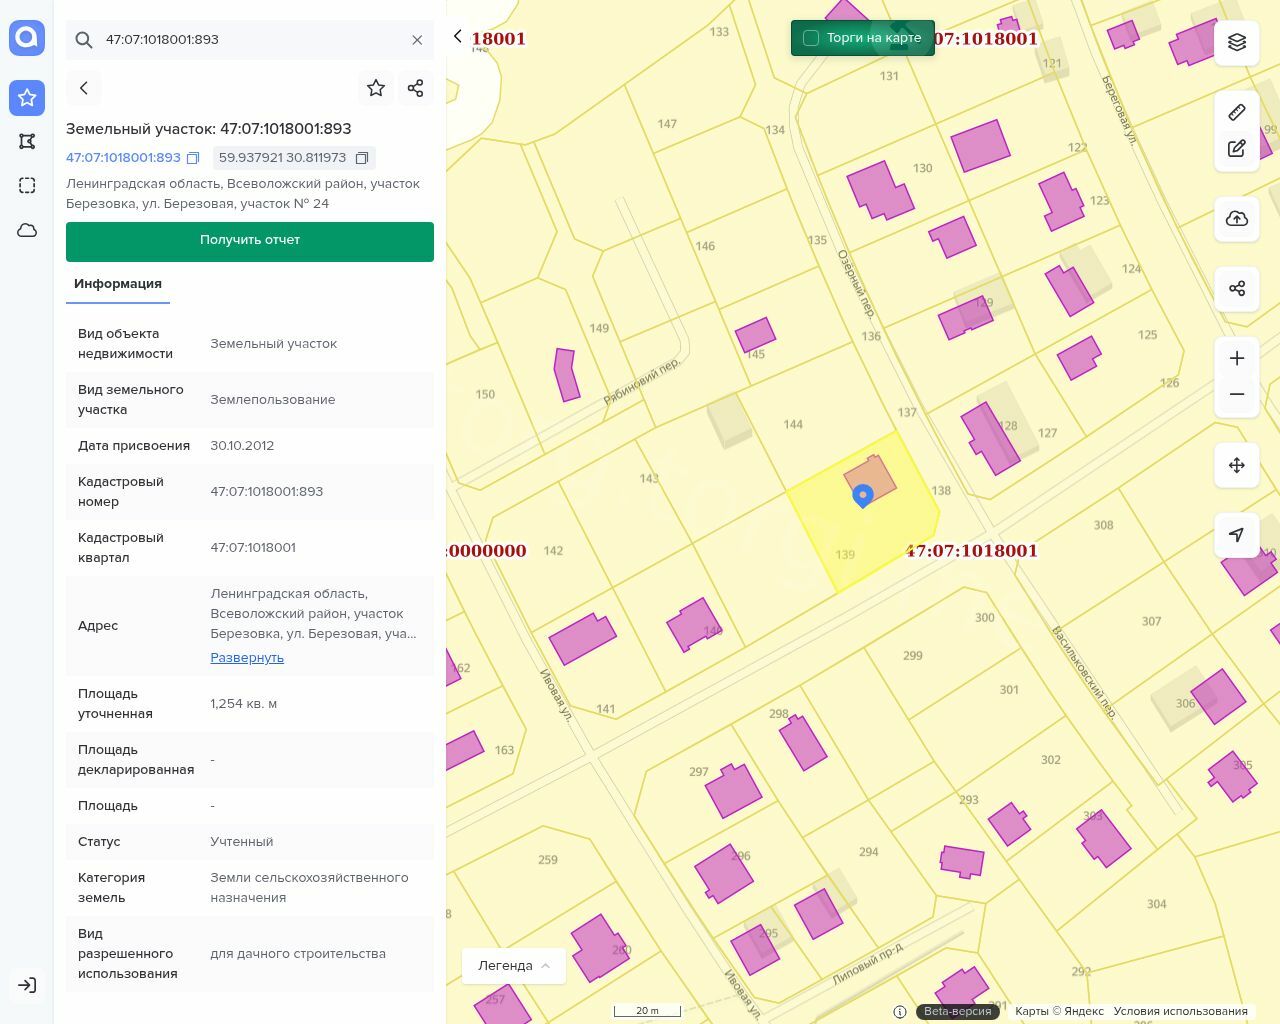Click the geolocation arrow button
The height and width of the screenshot is (1024, 1280).
coord(1237,535)
